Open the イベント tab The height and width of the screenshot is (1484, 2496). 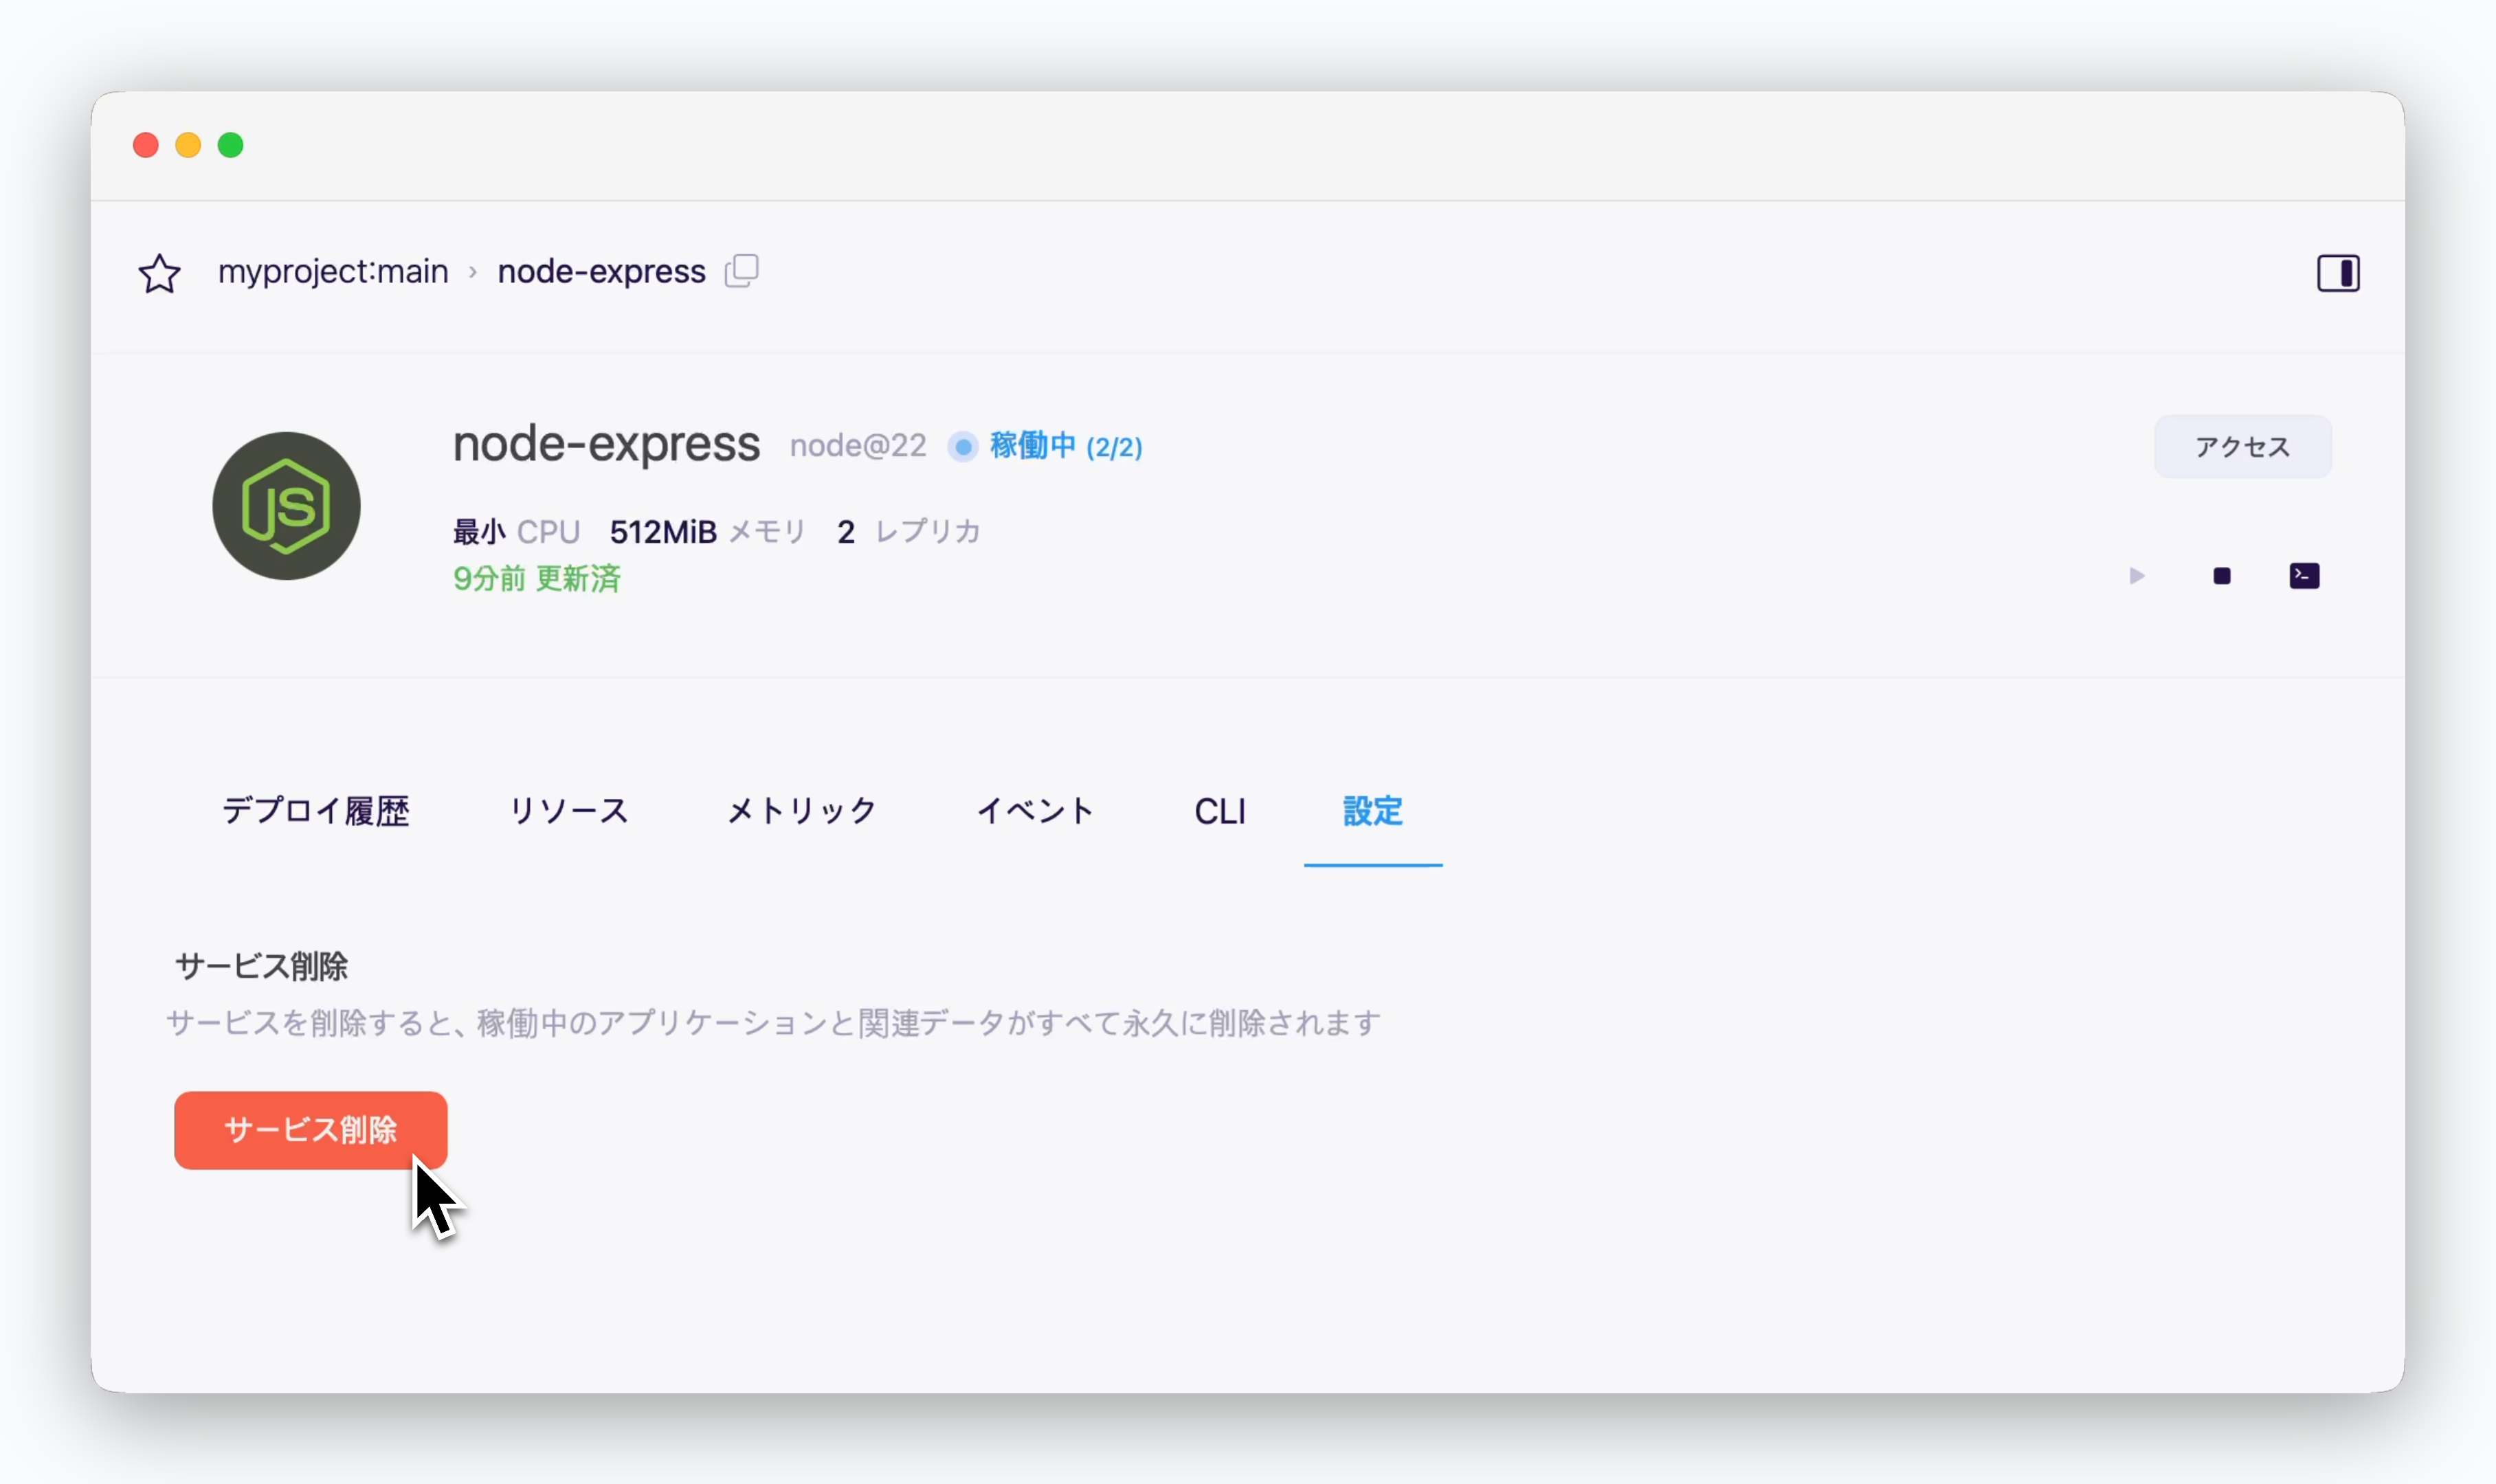point(1036,811)
